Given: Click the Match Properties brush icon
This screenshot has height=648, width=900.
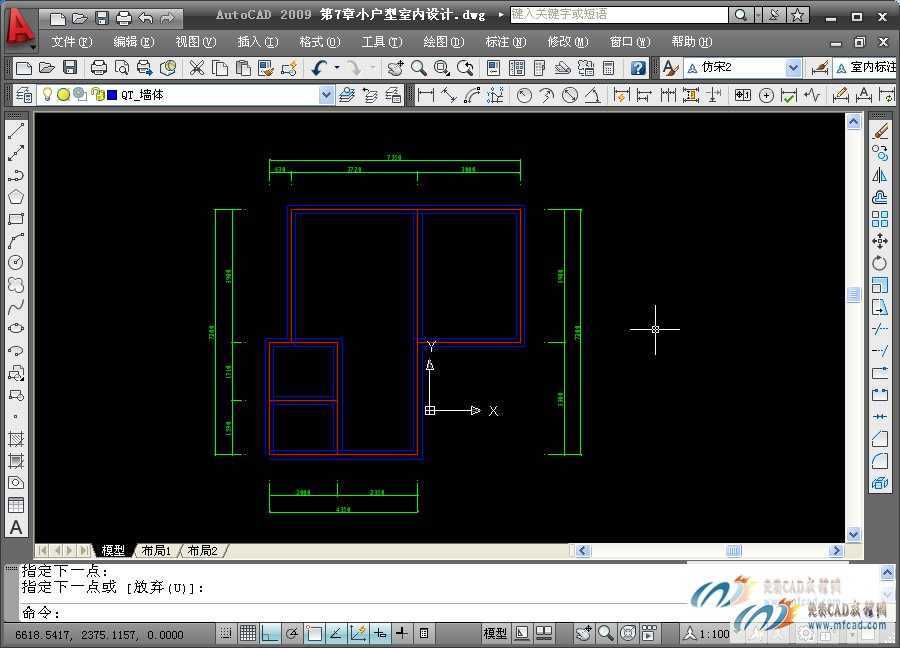Looking at the screenshot, I should (266, 68).
